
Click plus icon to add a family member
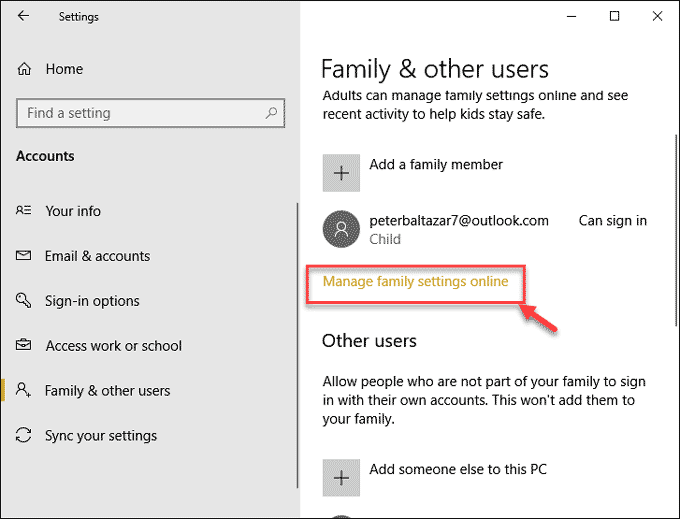(341, 173)
